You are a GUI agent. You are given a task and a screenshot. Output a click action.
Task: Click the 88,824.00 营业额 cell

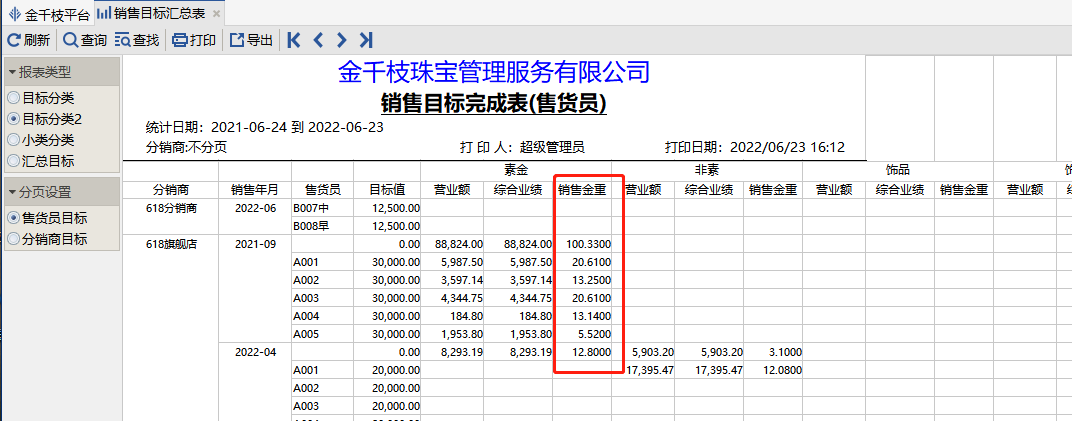tap(452, 244)
